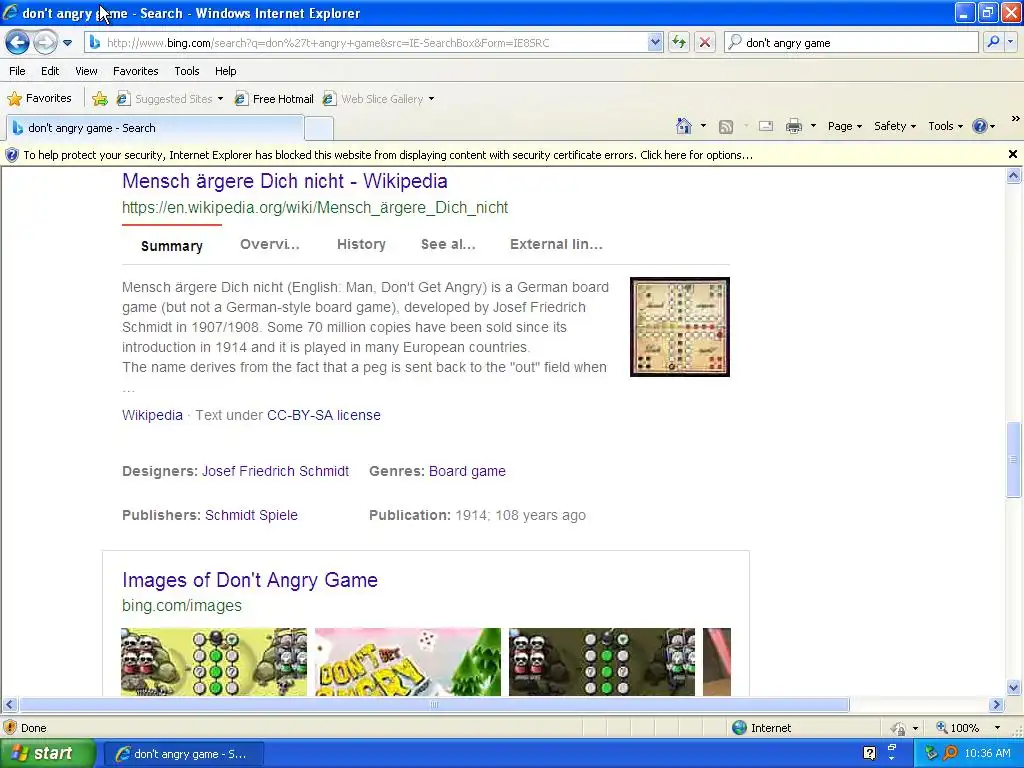Click the Internet security zone indicator
Screen dimensions: 1024x768
point(762,728)
